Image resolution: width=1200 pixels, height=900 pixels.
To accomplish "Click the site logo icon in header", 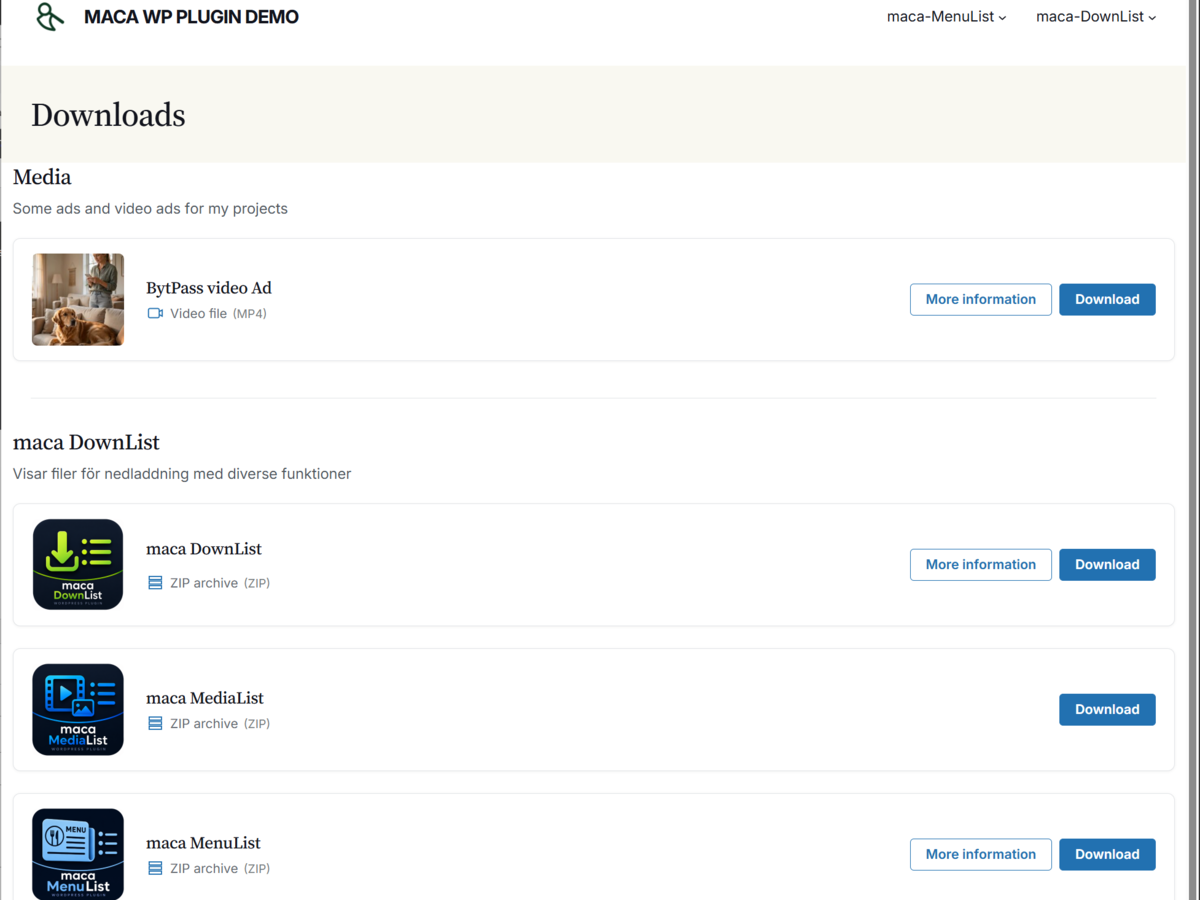I will (50, 16).
